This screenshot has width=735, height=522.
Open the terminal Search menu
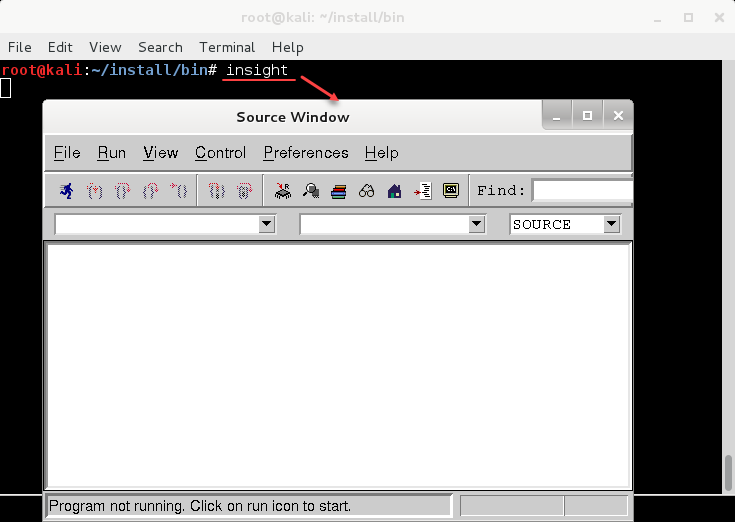[x=160, y=47]
